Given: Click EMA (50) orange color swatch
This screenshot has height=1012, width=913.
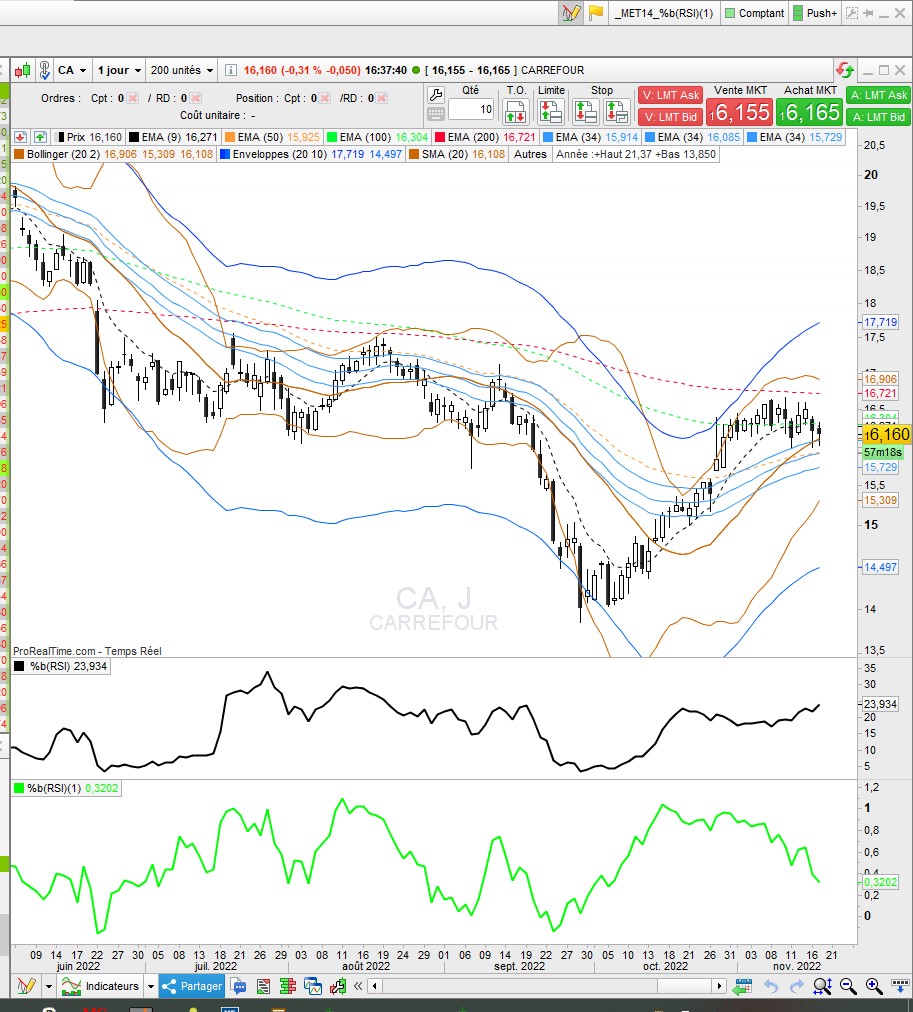Looking at the screenshot, I should (x=230, y=137).
